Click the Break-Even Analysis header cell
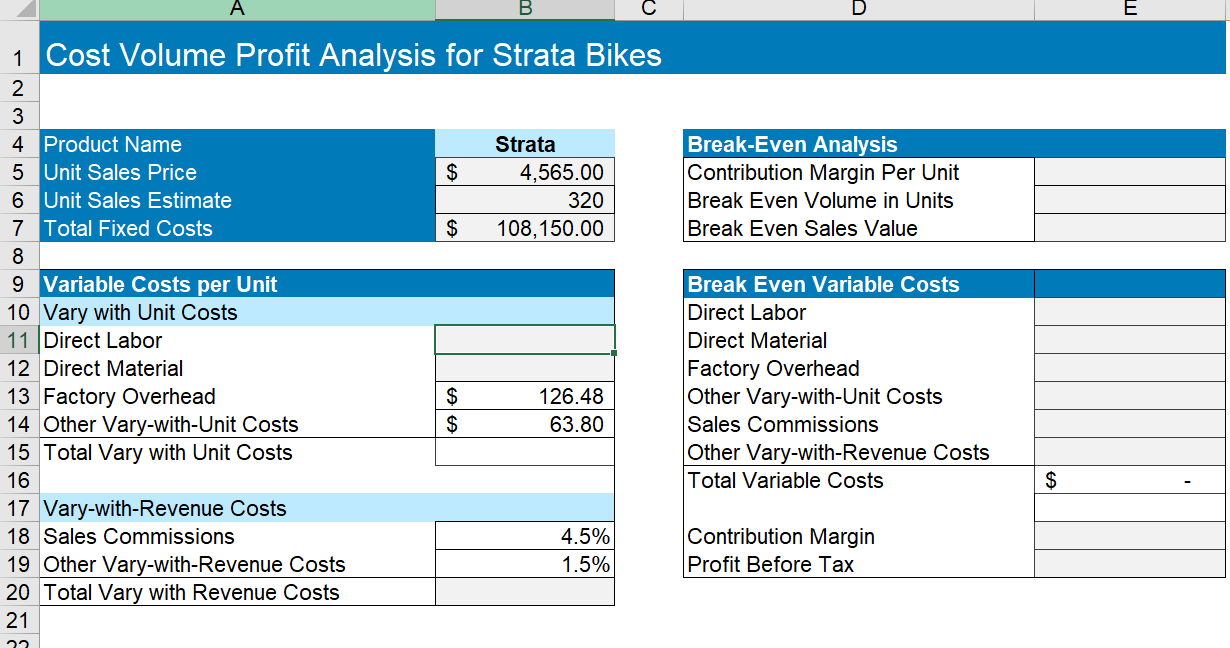The height and width of the screenshot is (648, 1230). [858, 144]
